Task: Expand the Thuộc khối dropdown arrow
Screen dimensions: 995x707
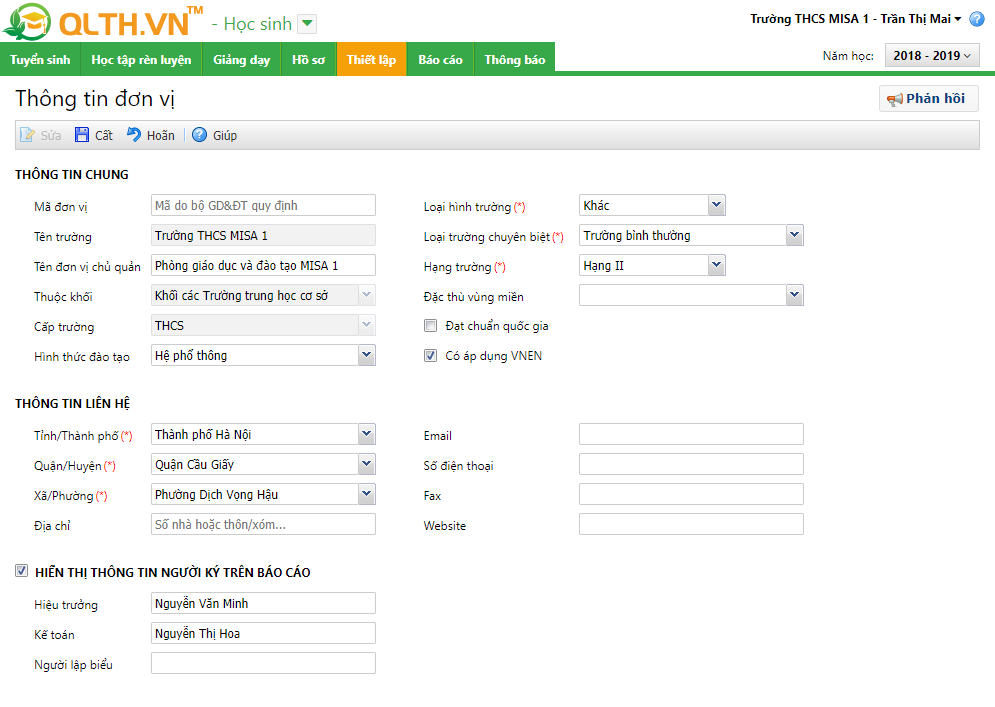Action: (366, 294)
